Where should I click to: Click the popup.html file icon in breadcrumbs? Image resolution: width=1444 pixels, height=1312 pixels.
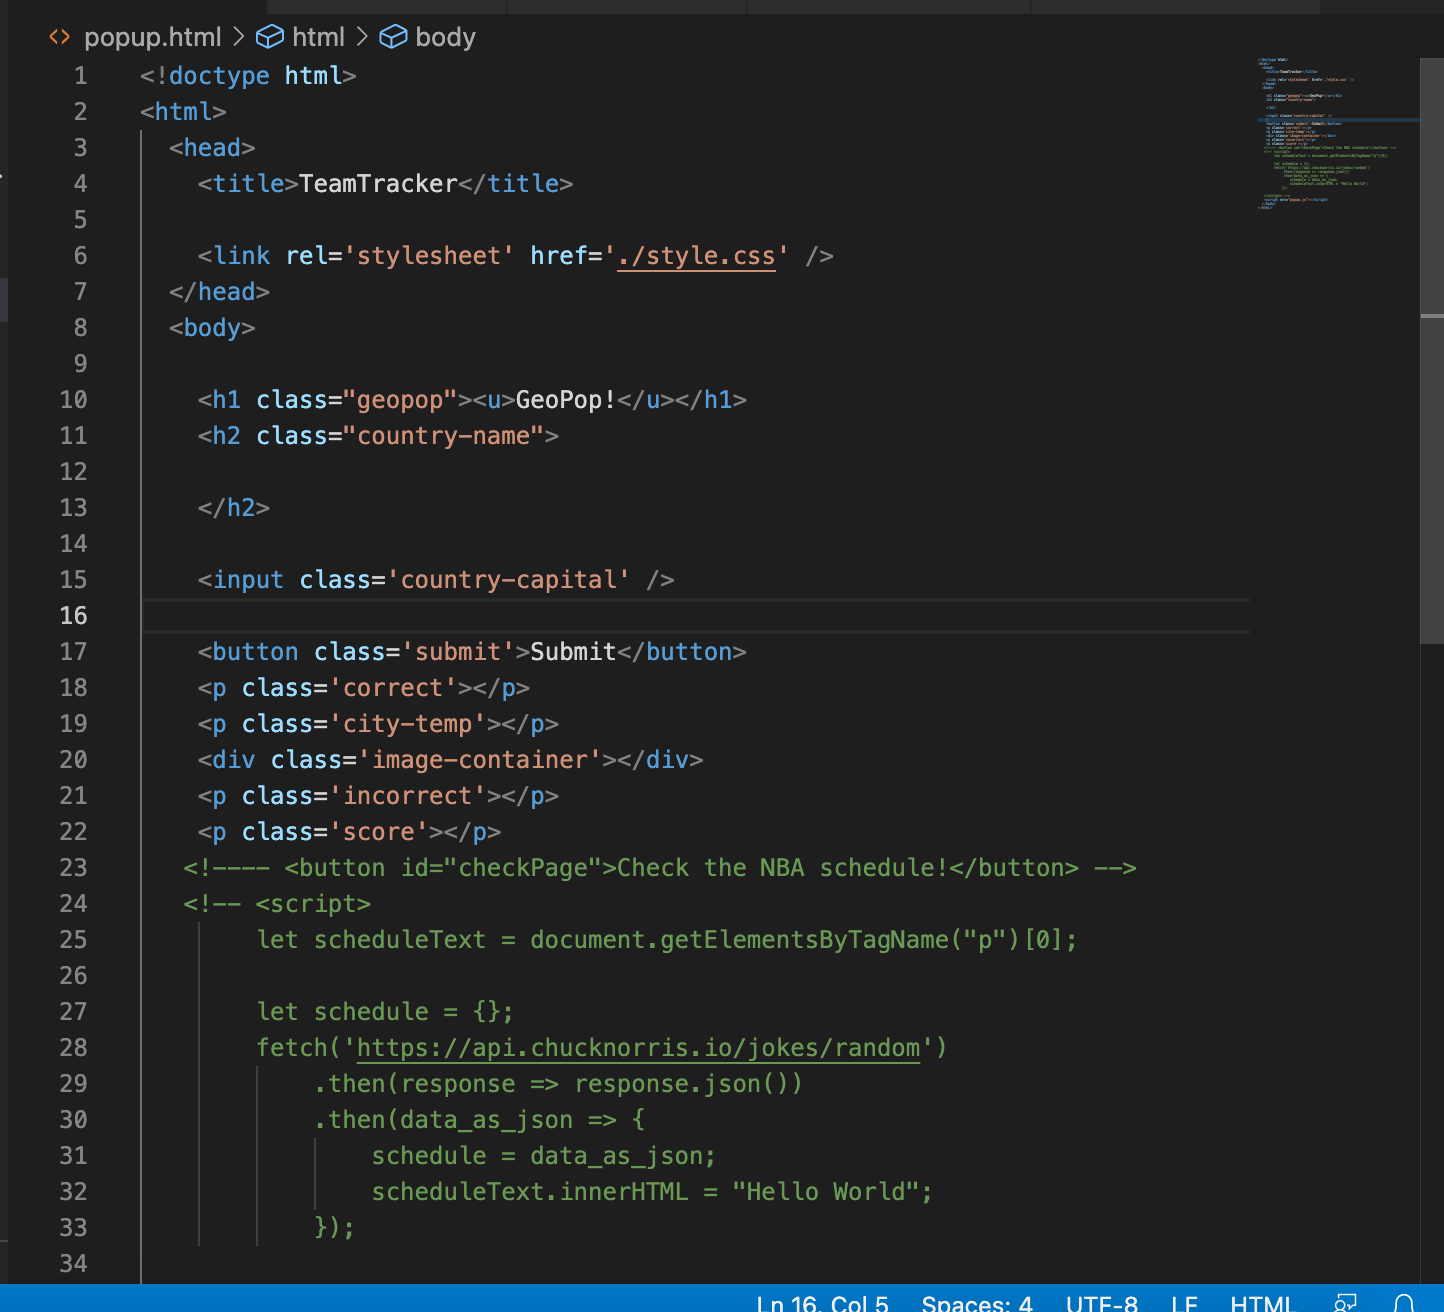point(60,38)
